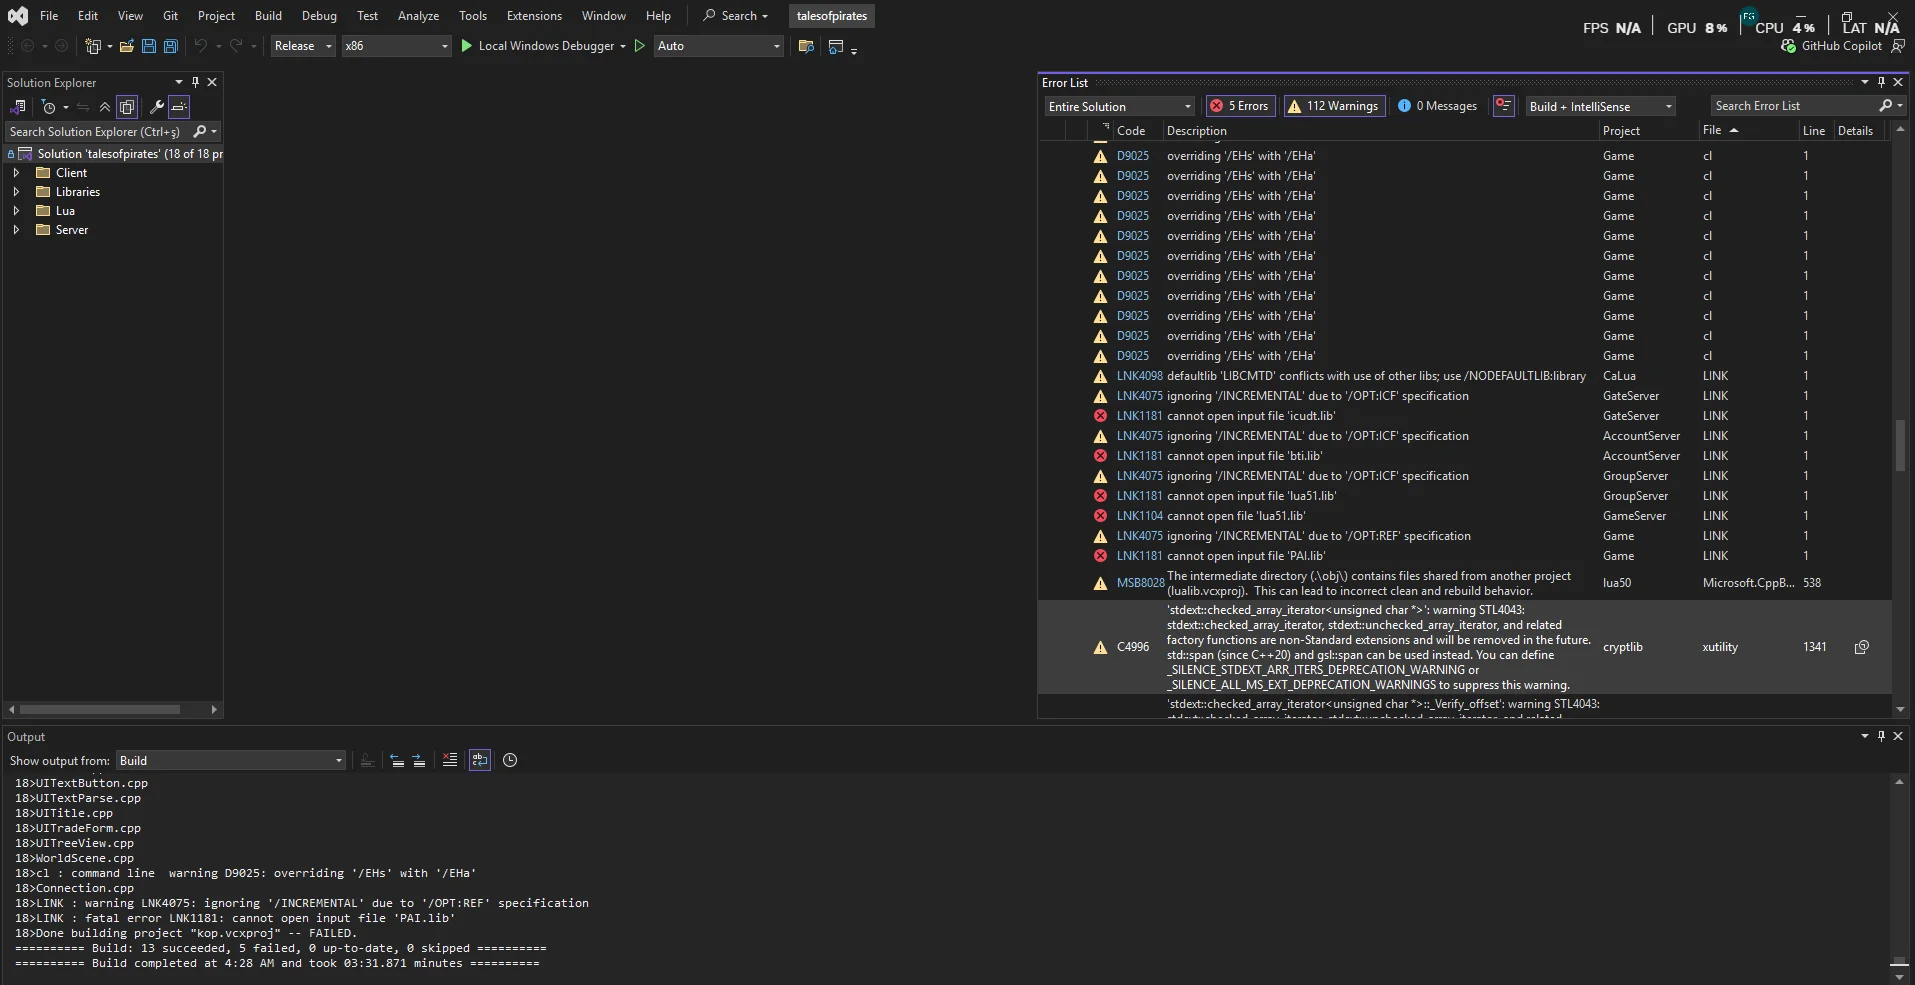Open the Build menu
The height and width of the screenshot is (985, 1915).
(268, 16)
